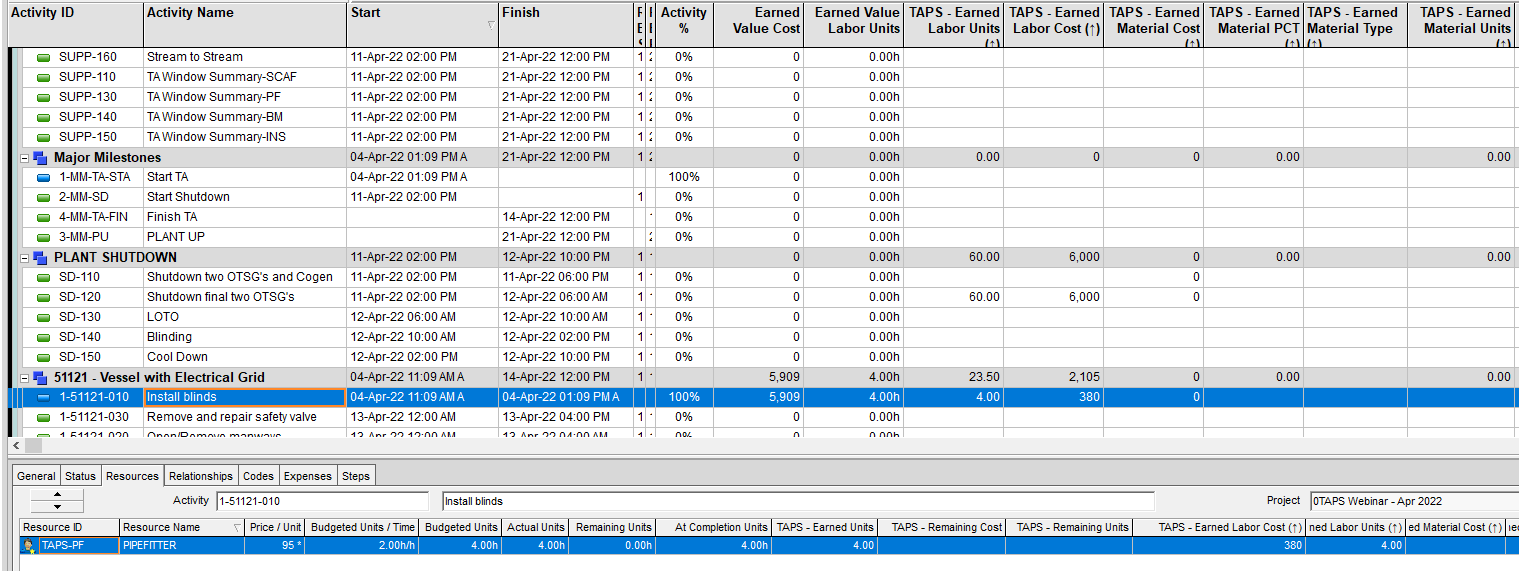The height and width of the screenshot is (571, 1519).
Task: Collapse the PLANT SHUTDOWN group
Action: pyautogui.click(x=25, y=257)
